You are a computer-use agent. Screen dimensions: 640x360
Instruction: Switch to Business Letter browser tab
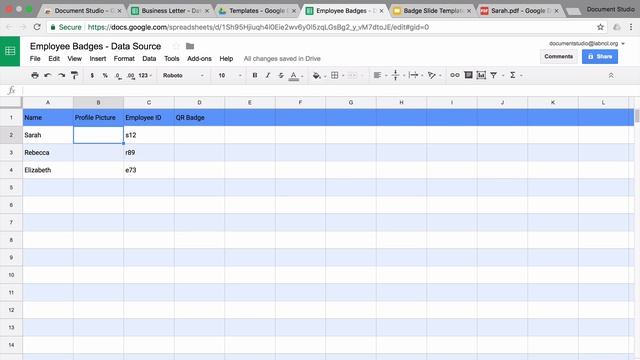point(171,11)
